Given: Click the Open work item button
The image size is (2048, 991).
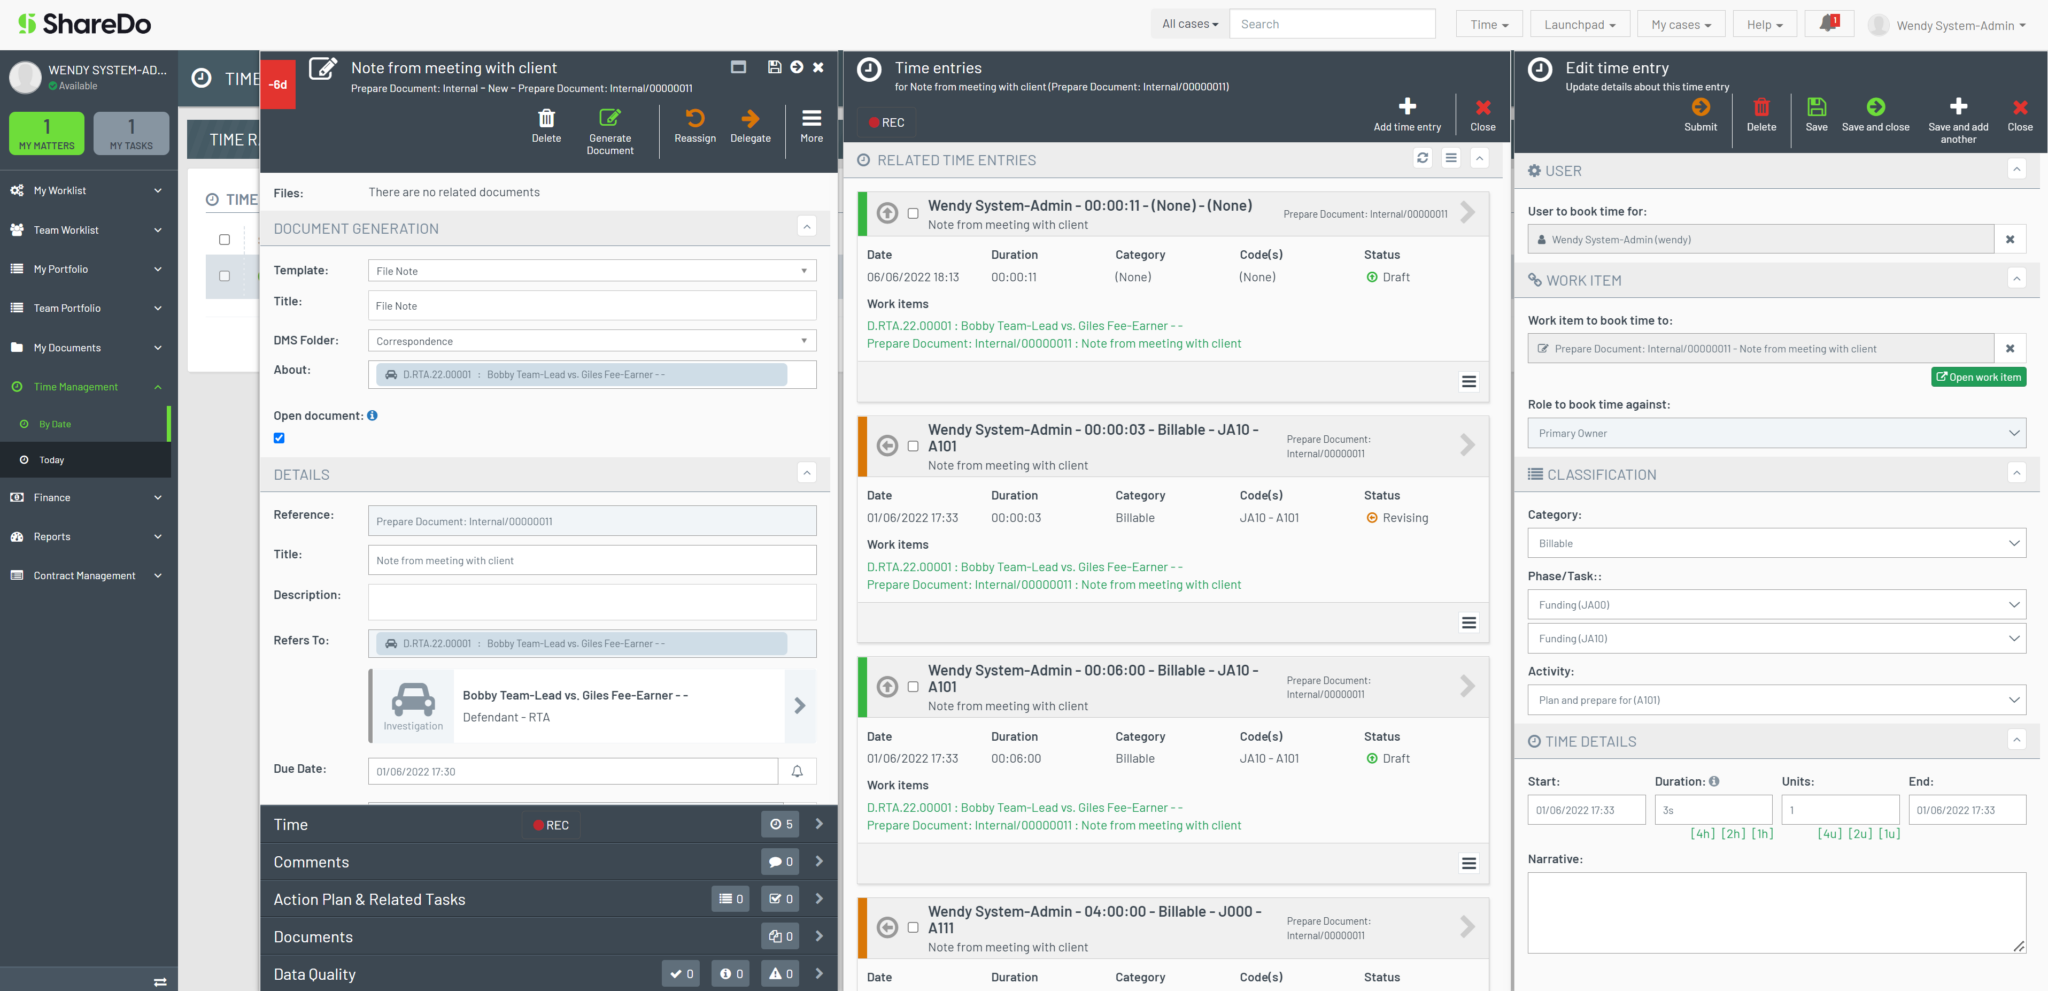Looking at the screenshot, I should 1978,377.
